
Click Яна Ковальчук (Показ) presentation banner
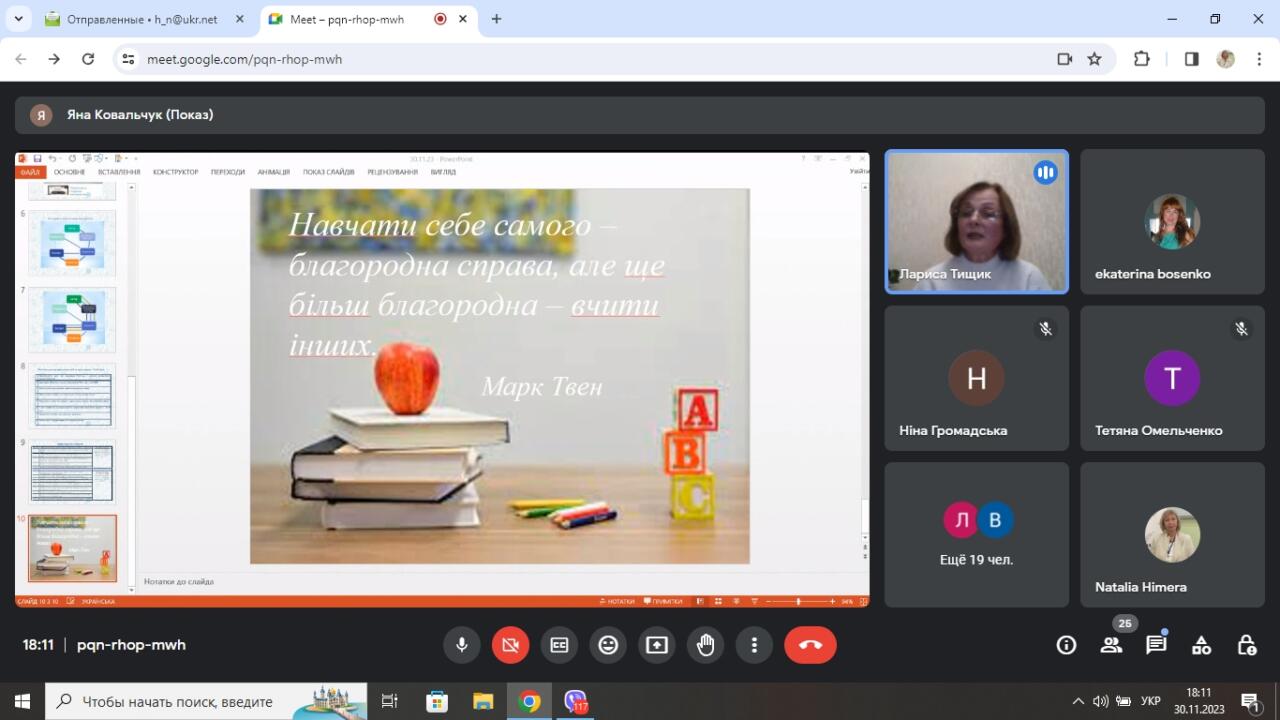(x=640, y=115)
